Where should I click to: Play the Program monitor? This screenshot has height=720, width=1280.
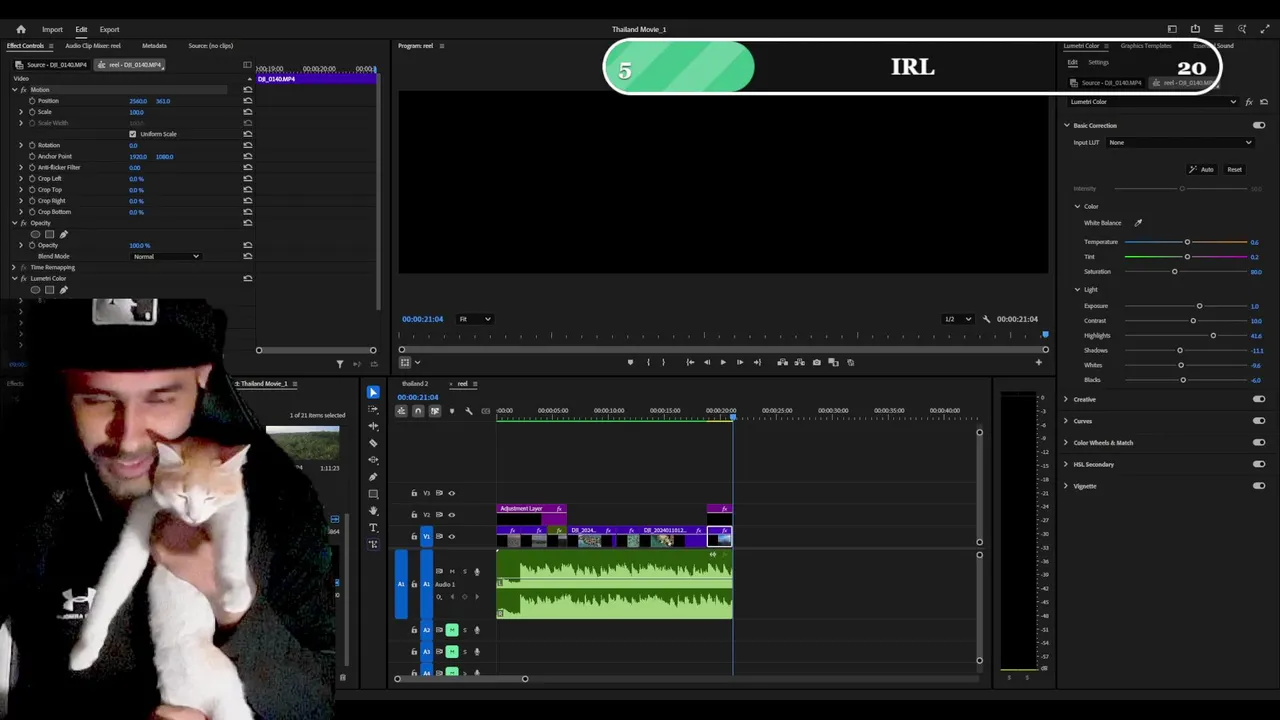pos(723,362)
